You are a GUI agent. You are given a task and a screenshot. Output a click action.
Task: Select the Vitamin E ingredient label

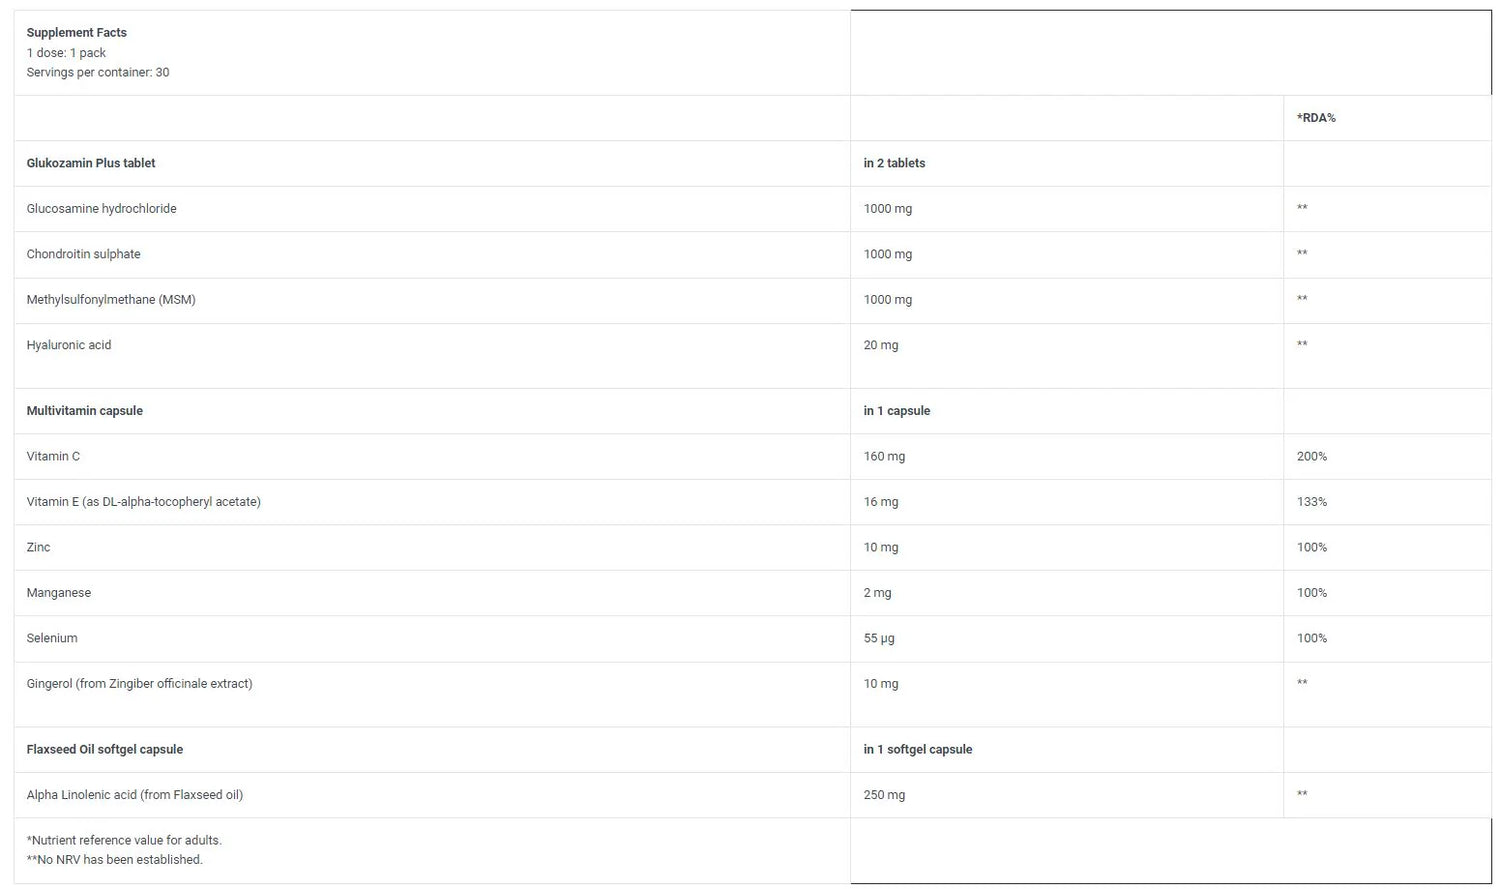[143, 502]
